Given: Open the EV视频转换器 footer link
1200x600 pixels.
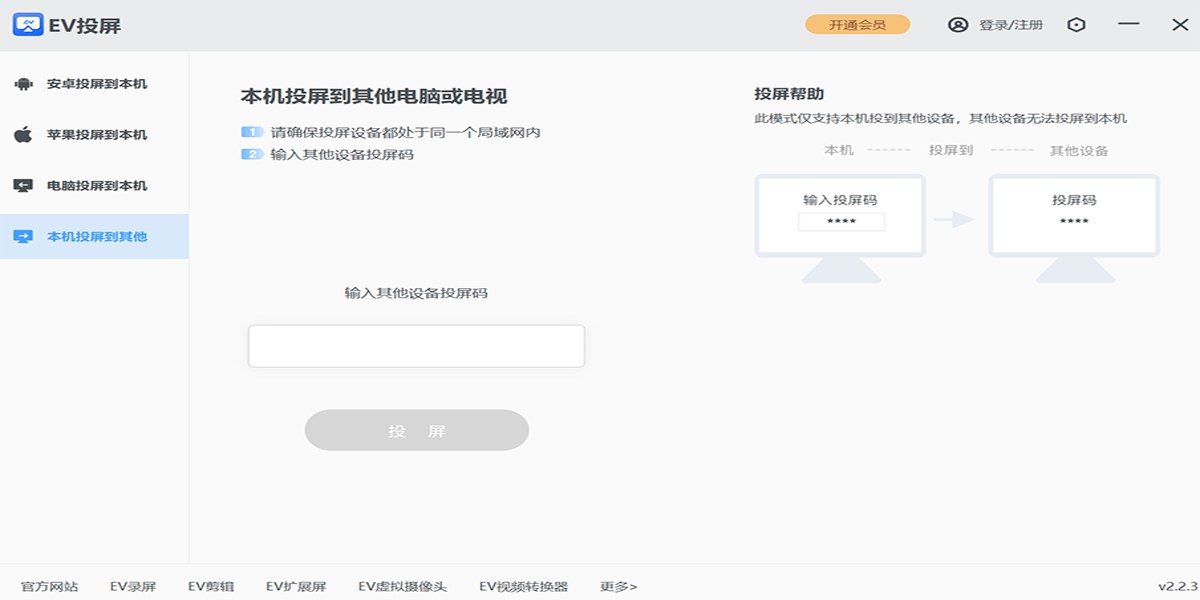Looking at the screenshot, I should [523, 587].
